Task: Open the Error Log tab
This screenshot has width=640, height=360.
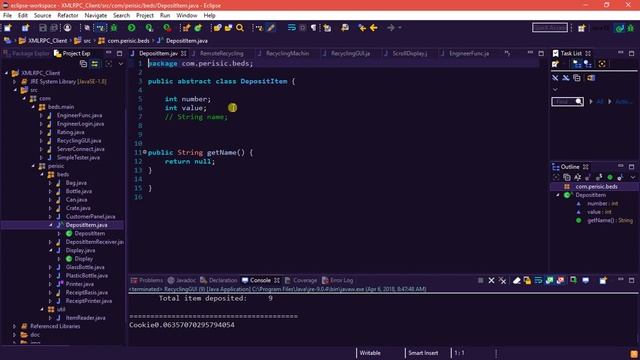Action: pyautogui.click(x=338, y=280)
